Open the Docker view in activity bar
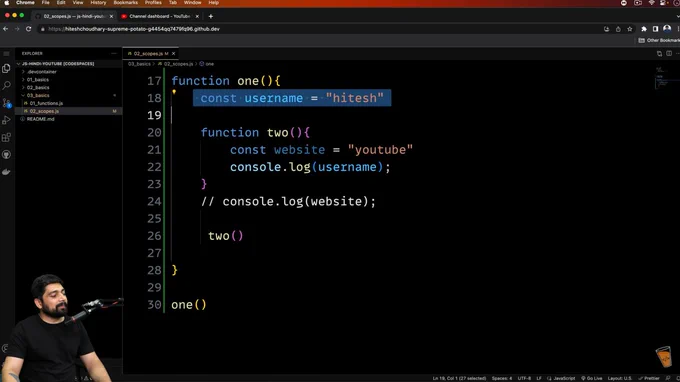Image resolution: width=680 pixels, height=382 pixels. [7, 172]
